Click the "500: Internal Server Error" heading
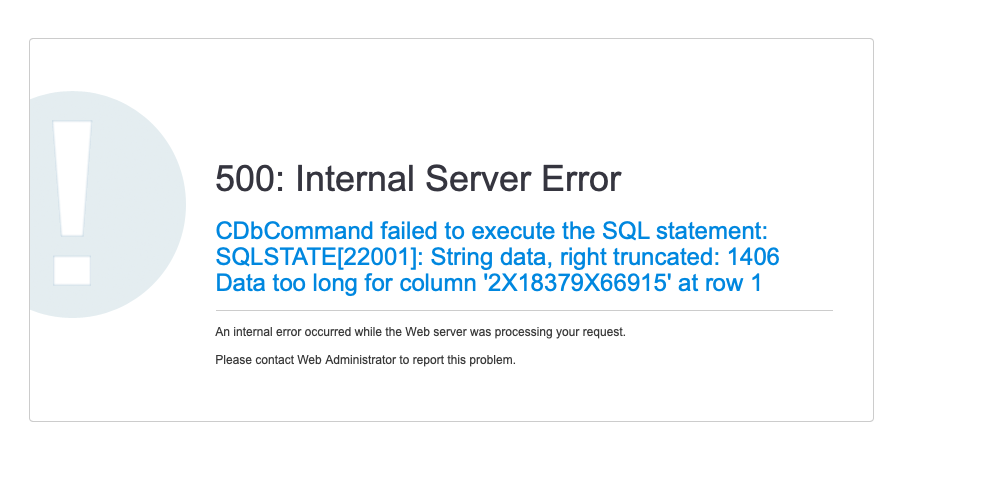Screen dimensions: 985x496 (418, 180)
